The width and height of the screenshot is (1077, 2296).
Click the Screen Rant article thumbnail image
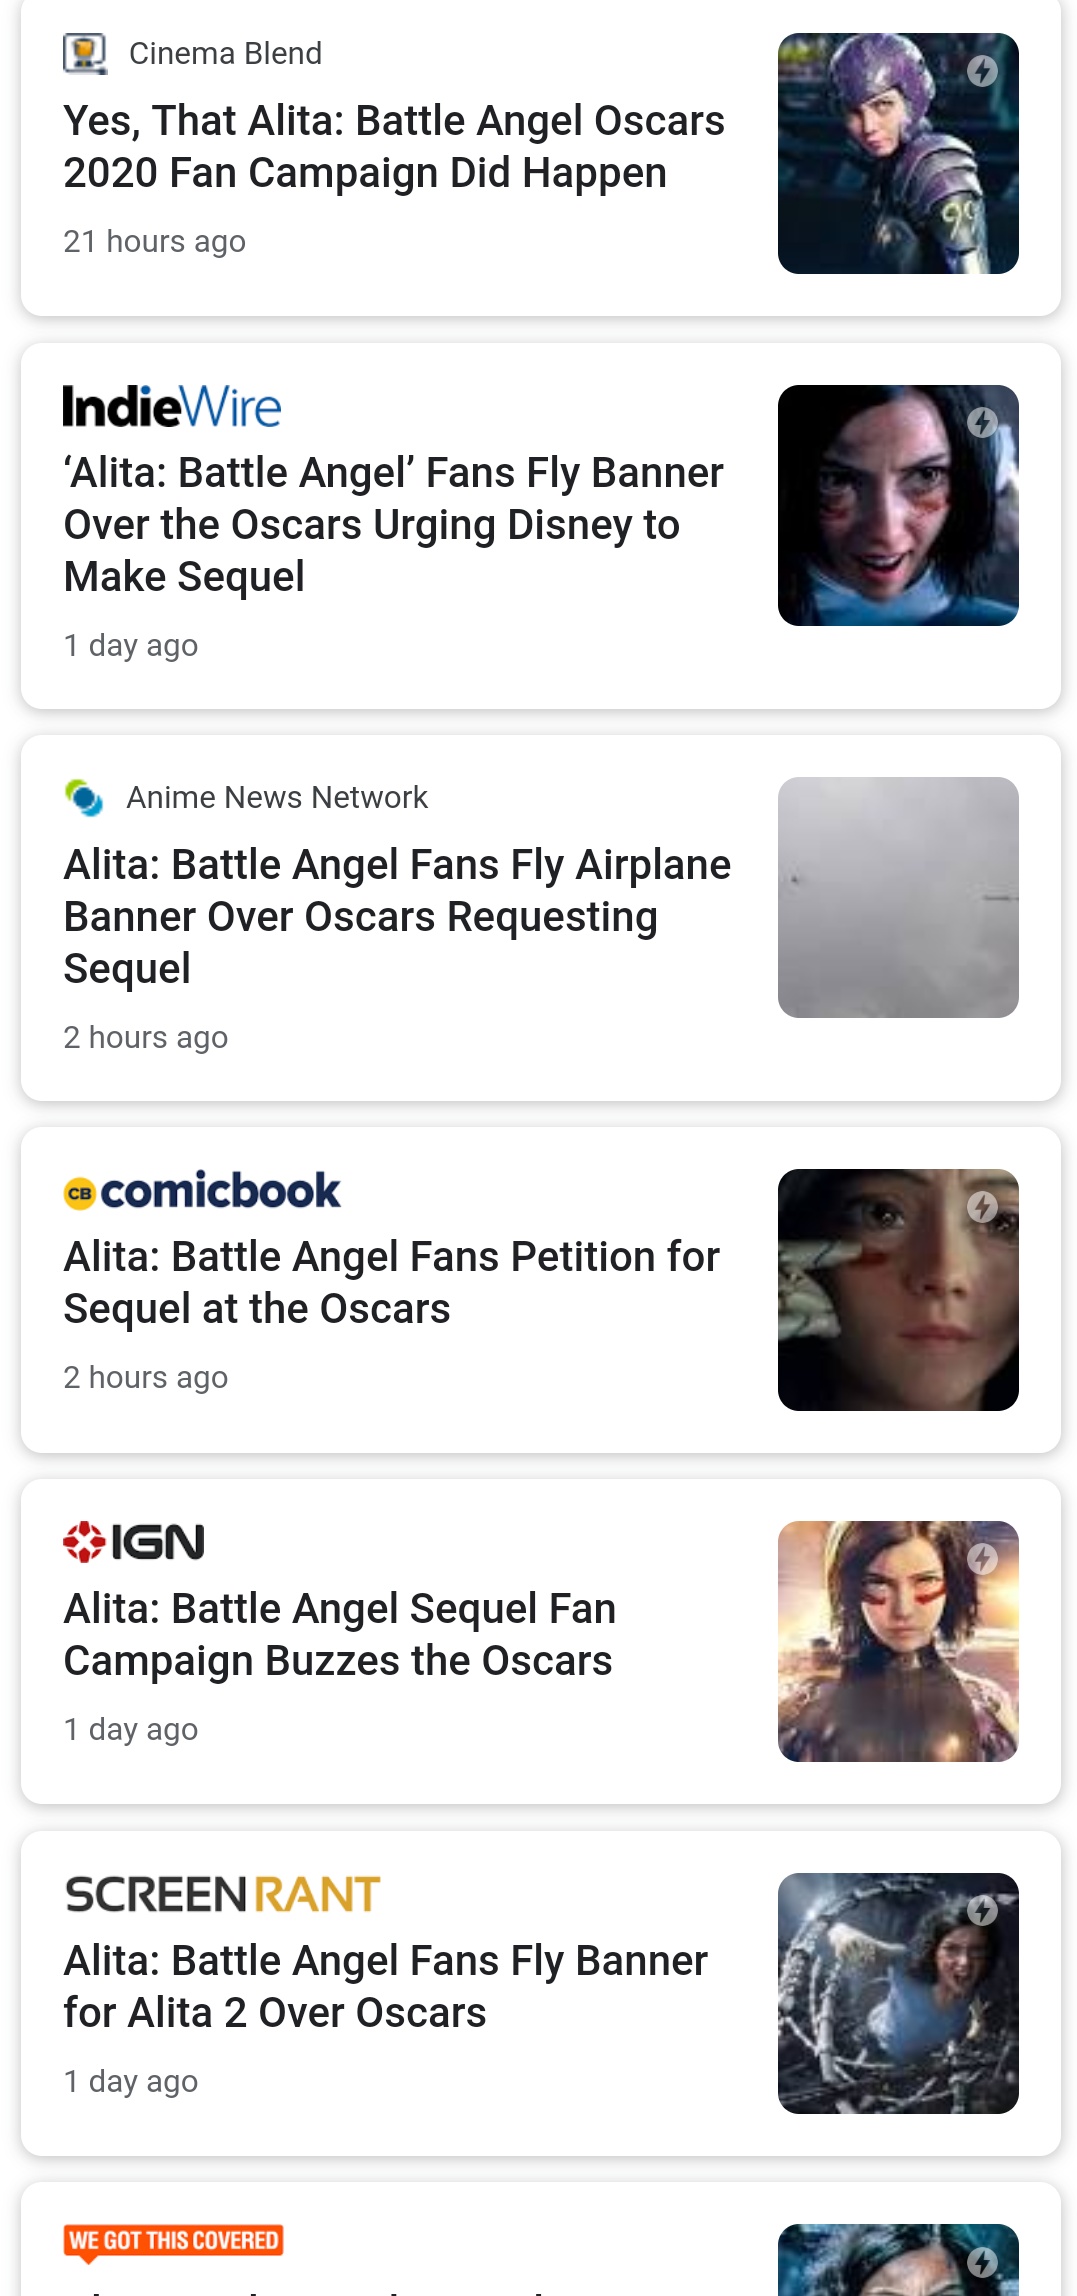pyautogui.click(x=898, y=1993)
